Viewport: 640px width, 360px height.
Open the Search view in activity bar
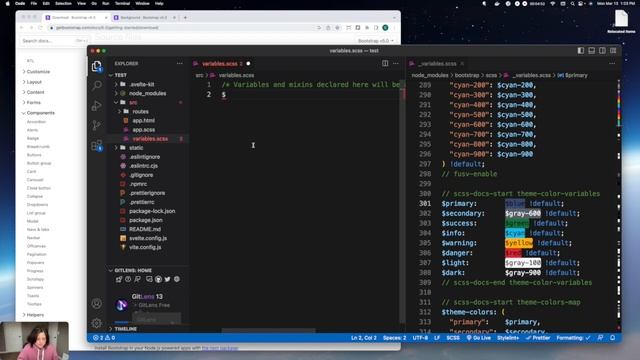pos(97,85)
